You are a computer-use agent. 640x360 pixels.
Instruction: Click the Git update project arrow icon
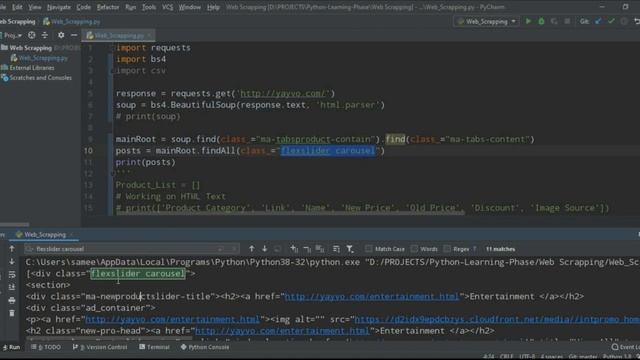(x=598, y=21)
